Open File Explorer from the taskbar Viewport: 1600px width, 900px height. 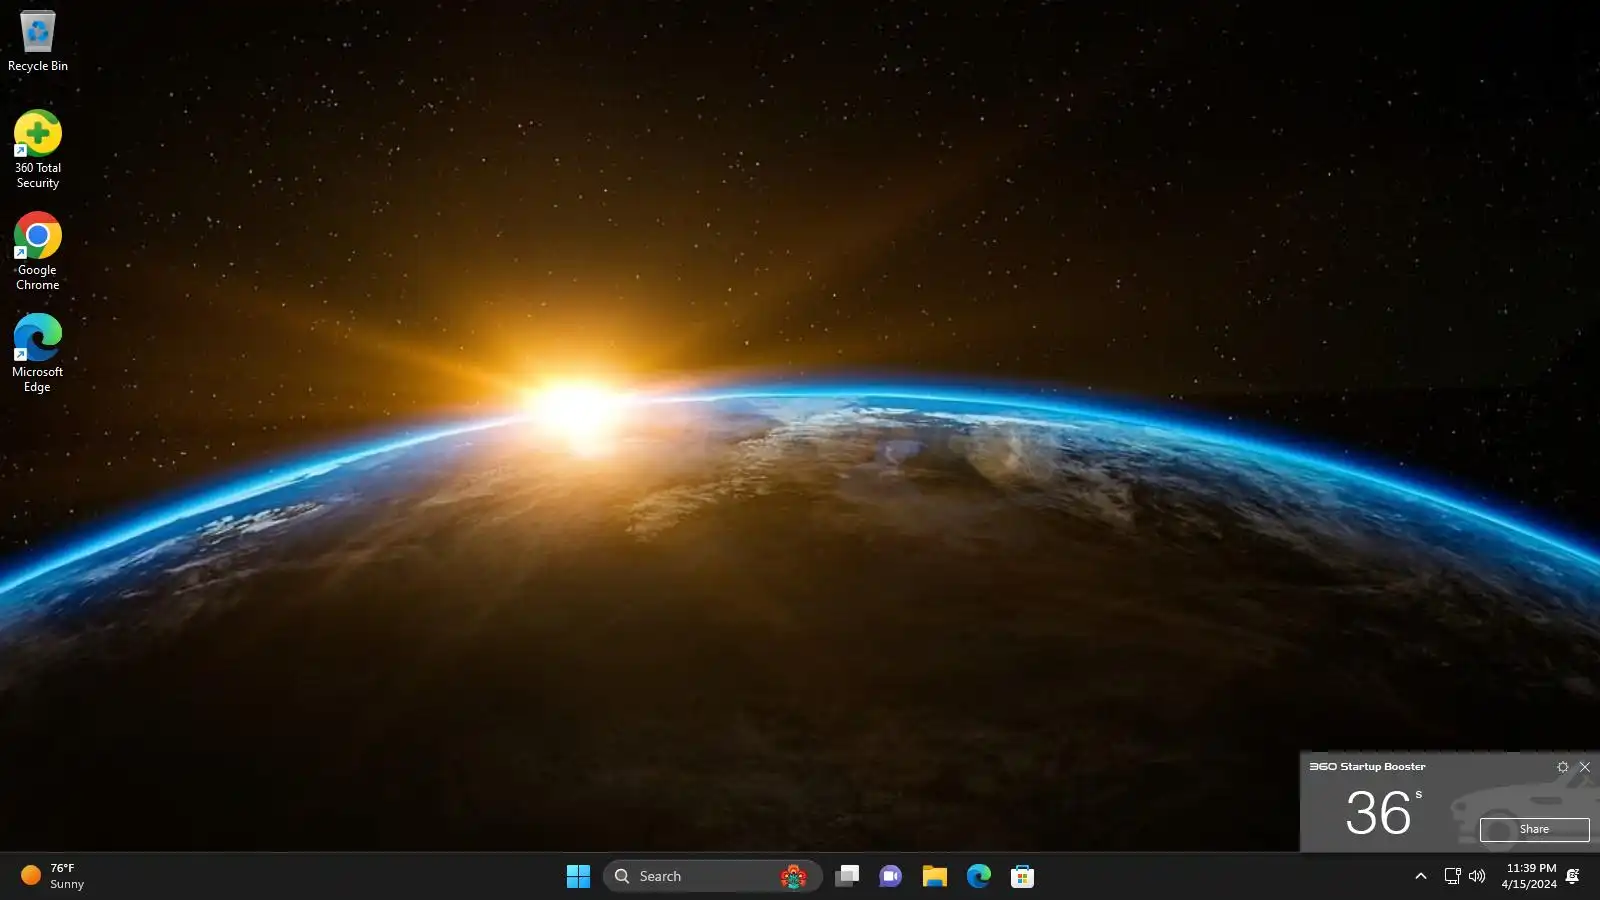[x=934, y=876]
